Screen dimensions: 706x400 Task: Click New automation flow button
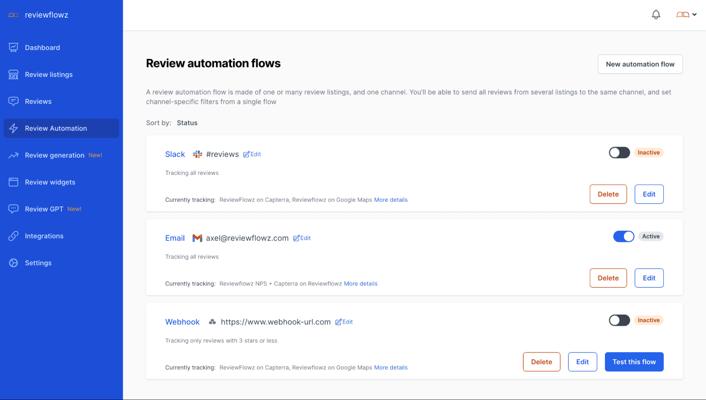(x=640, y=64)
